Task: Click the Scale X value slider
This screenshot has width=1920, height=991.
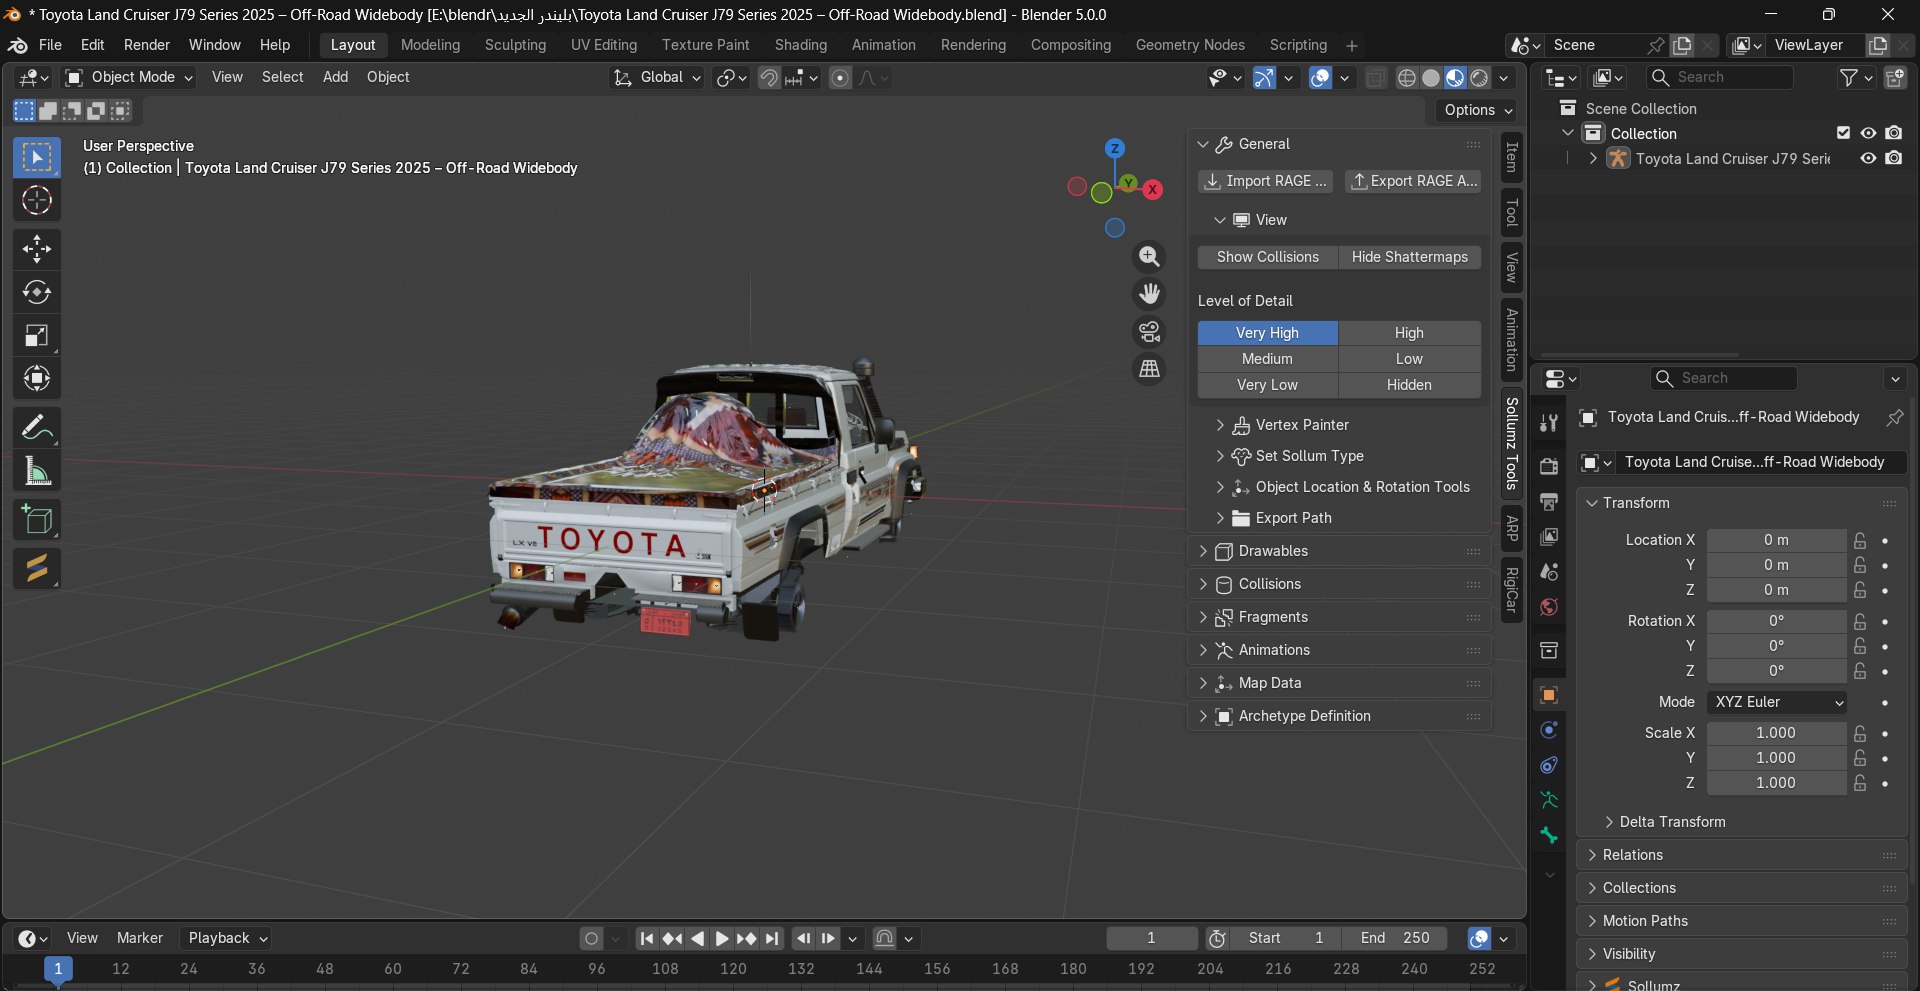Action: (1776, 733)
